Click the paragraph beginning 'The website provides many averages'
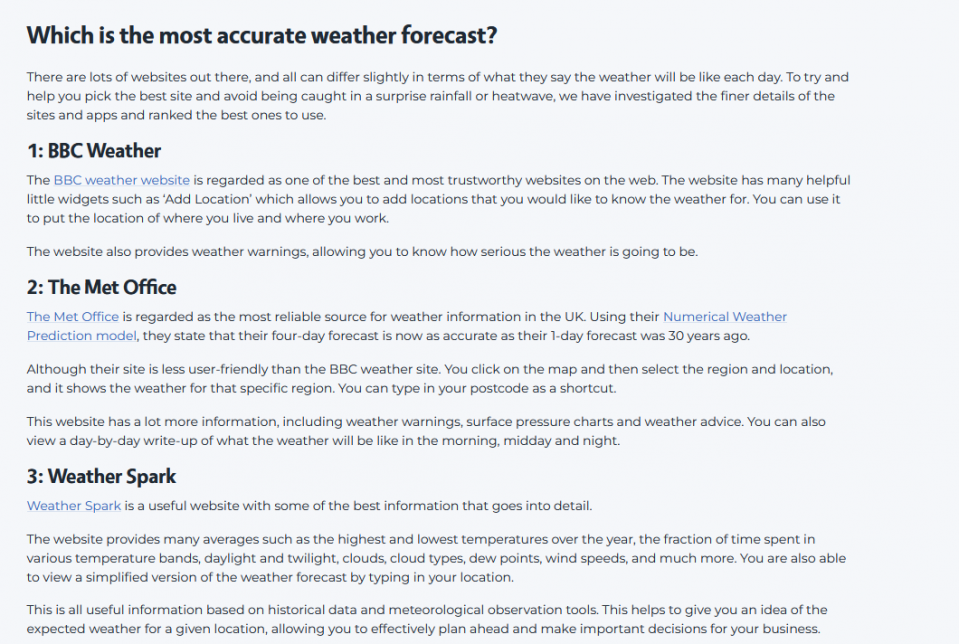 pos(436,558)
